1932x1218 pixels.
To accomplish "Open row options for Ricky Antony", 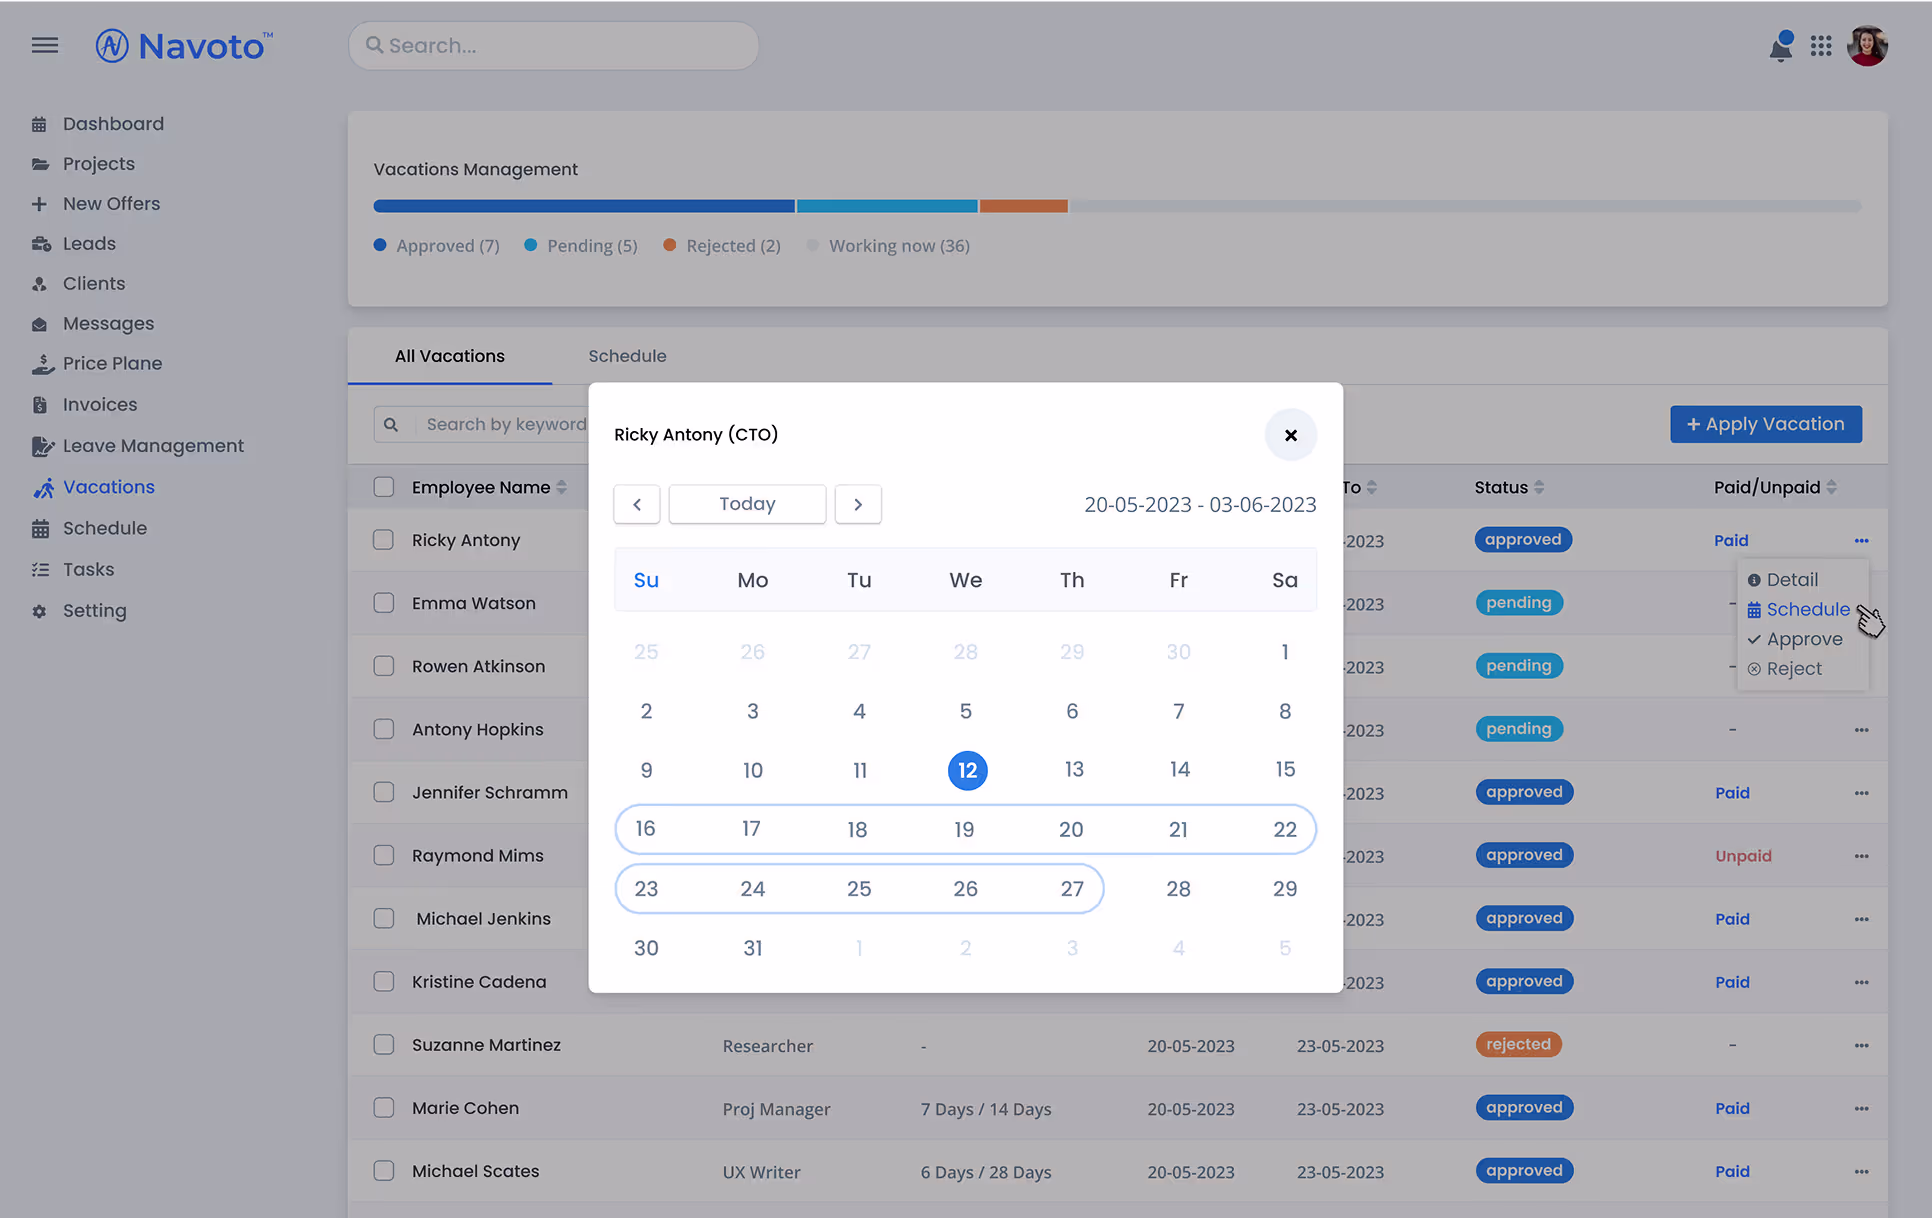I will pyautogui.click(x=1861, y=541).
